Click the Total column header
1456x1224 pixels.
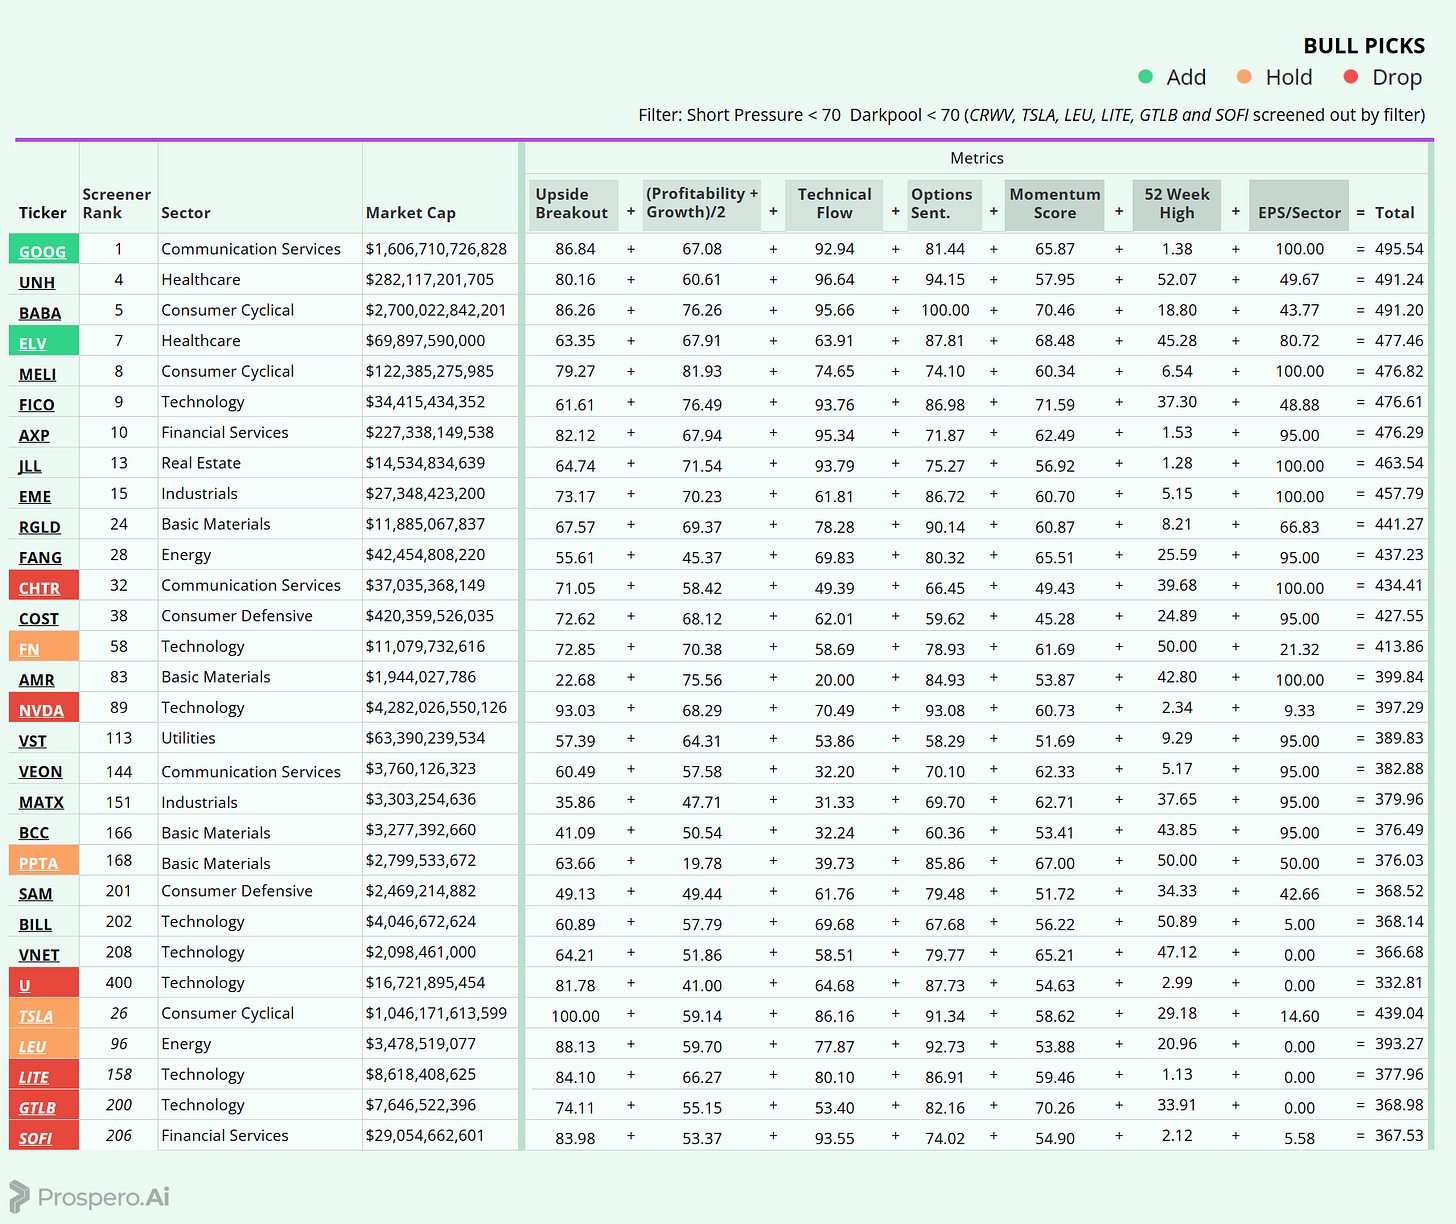(x=1394, y=213)
